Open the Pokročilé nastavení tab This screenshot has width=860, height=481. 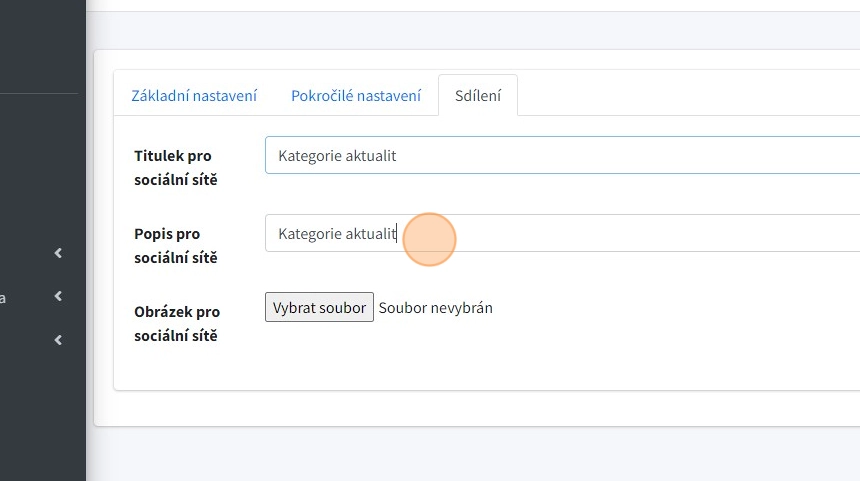coord(356,96)
